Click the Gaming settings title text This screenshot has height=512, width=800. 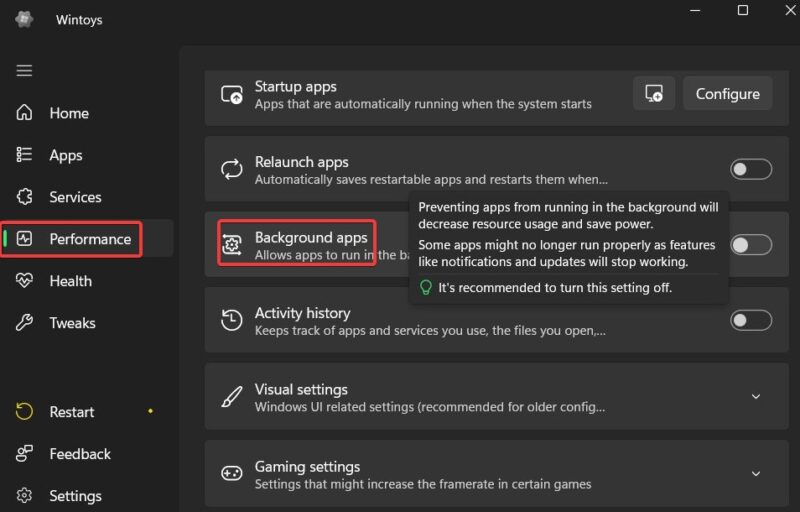[307, 466]
